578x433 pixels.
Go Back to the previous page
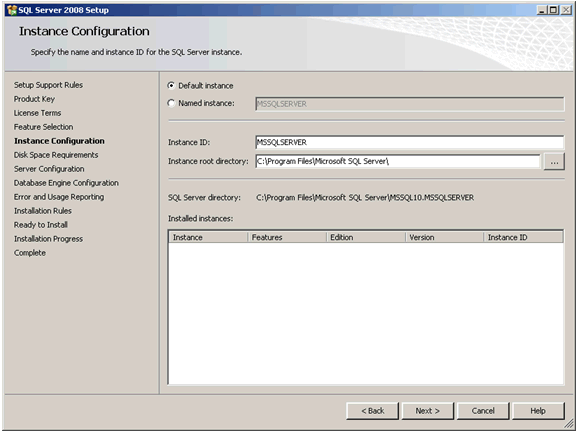point(372,411)
